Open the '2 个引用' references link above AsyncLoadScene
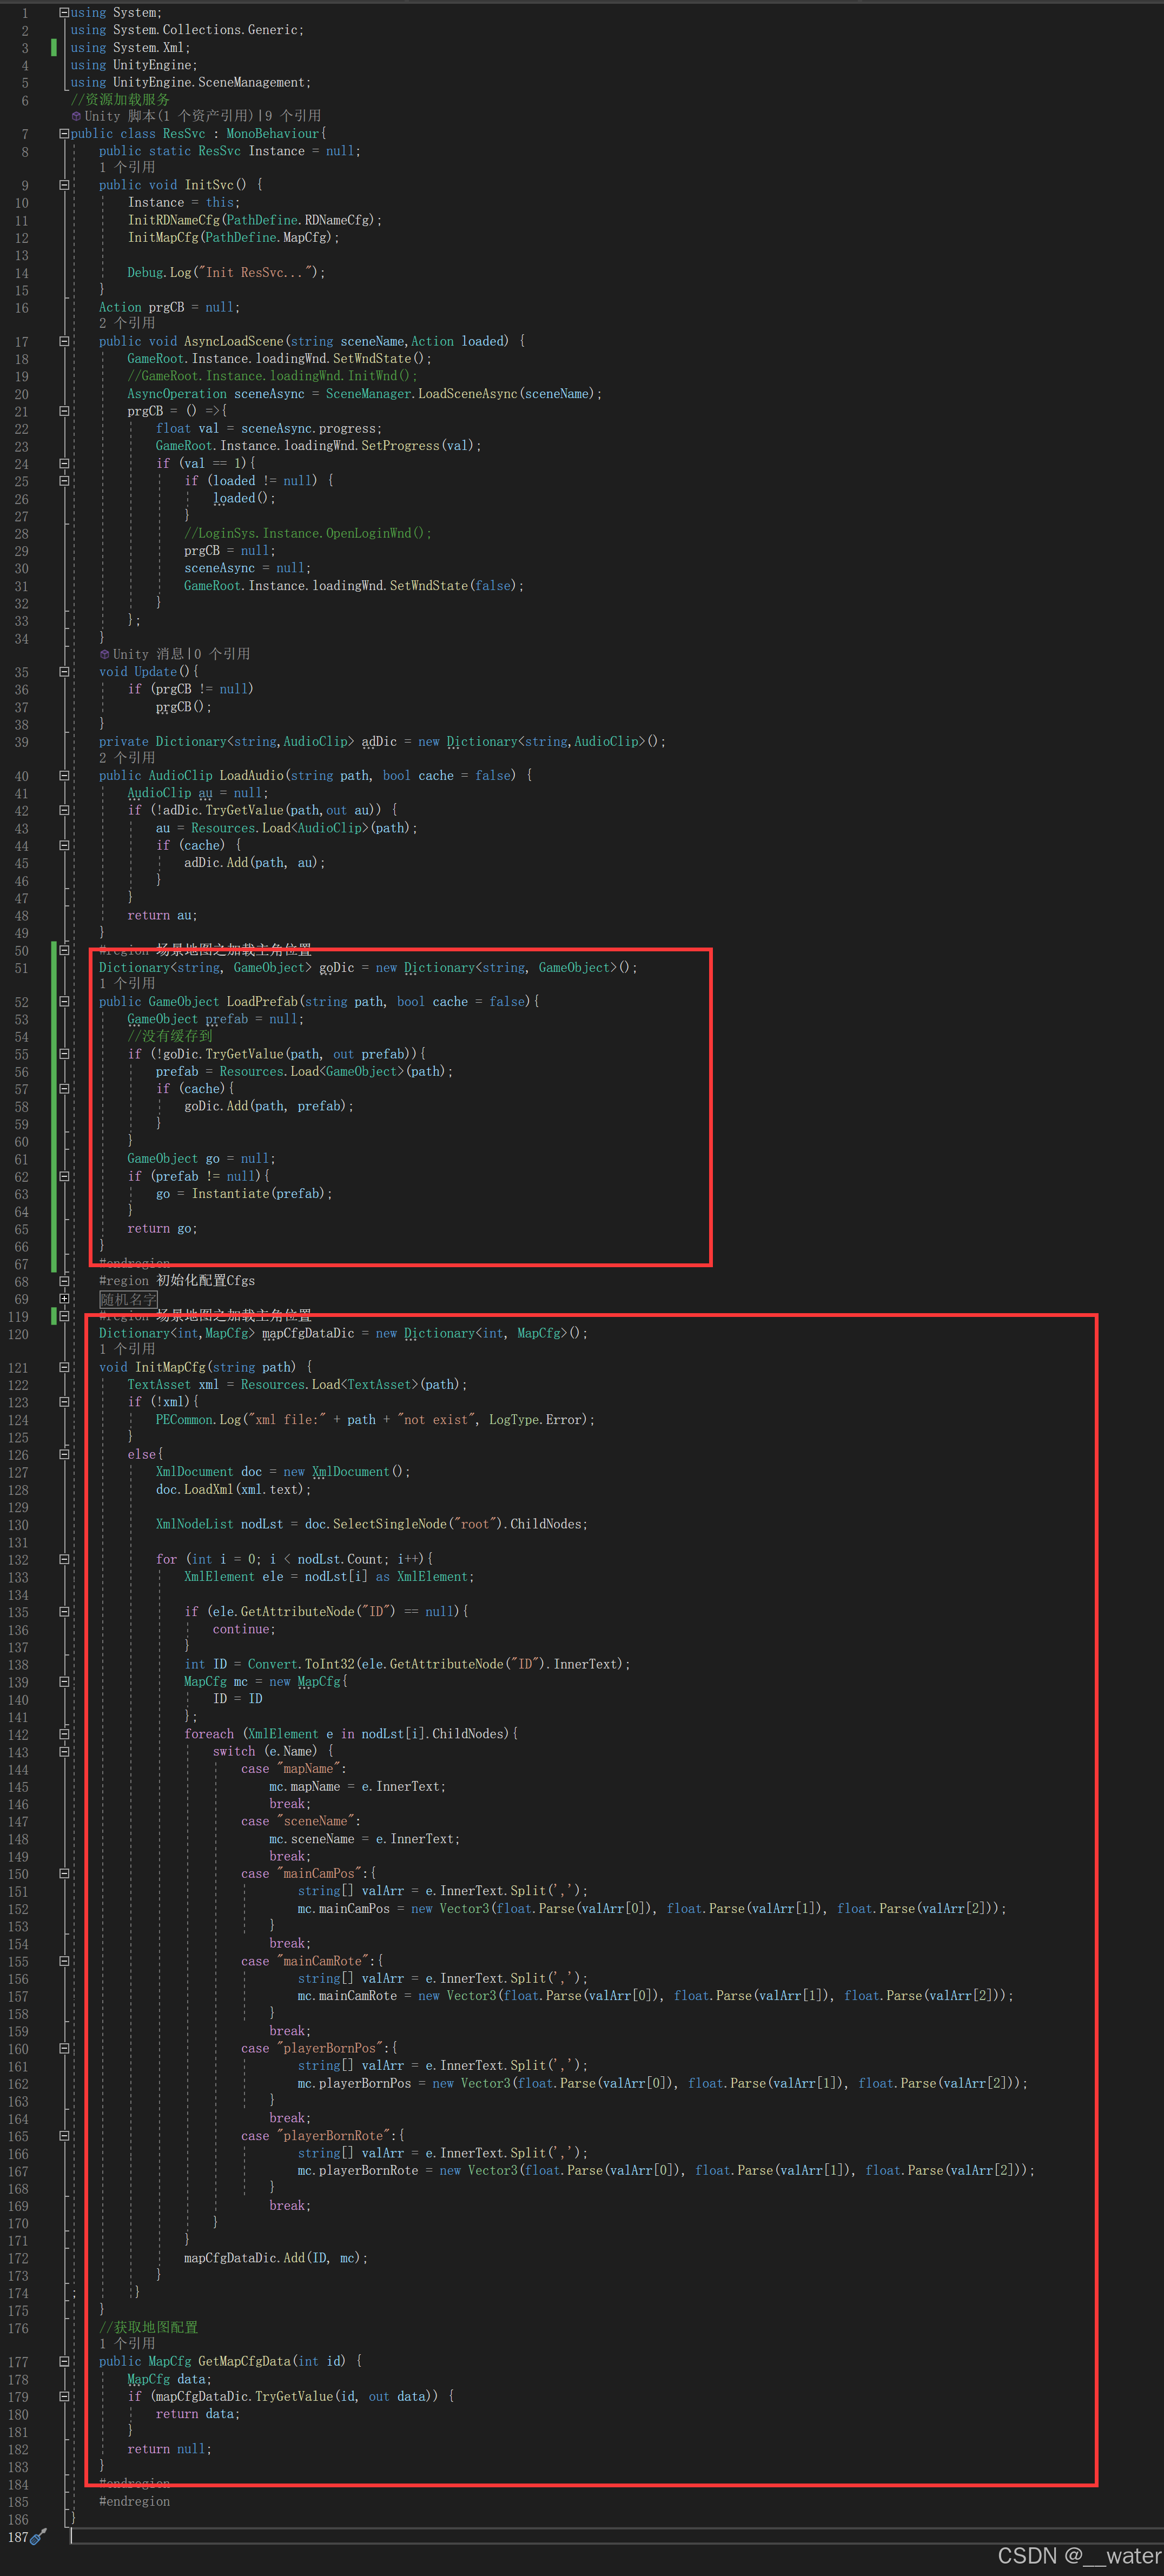1164x2576 pixels. pos(127,323)
